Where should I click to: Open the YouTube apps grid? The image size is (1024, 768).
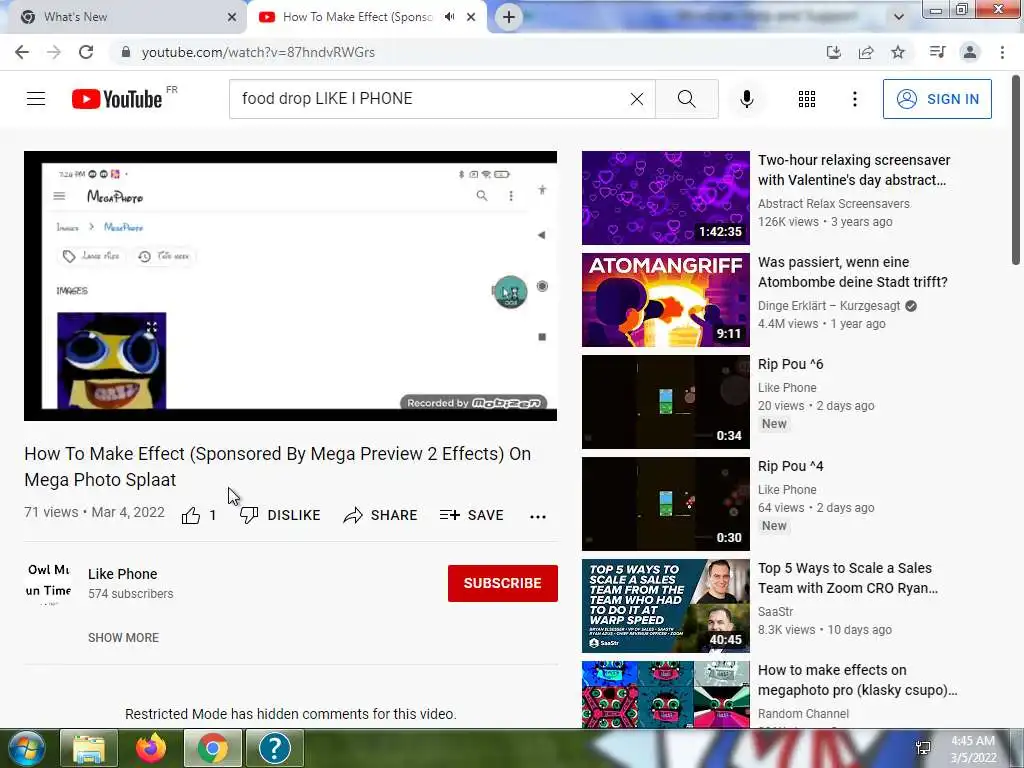point(807,99)
